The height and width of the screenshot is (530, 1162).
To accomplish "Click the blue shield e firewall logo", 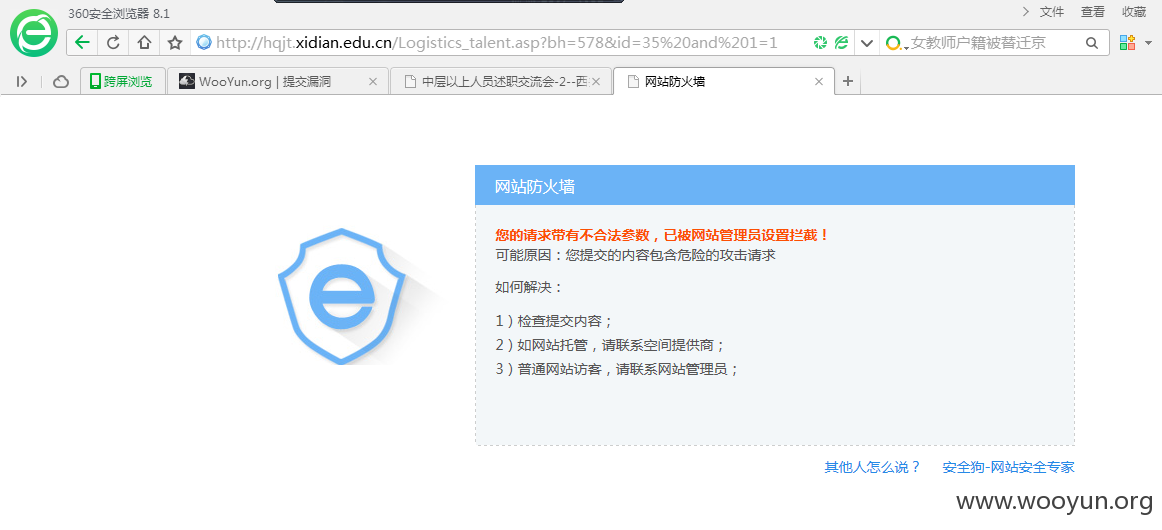I will [x=342, y=296].
